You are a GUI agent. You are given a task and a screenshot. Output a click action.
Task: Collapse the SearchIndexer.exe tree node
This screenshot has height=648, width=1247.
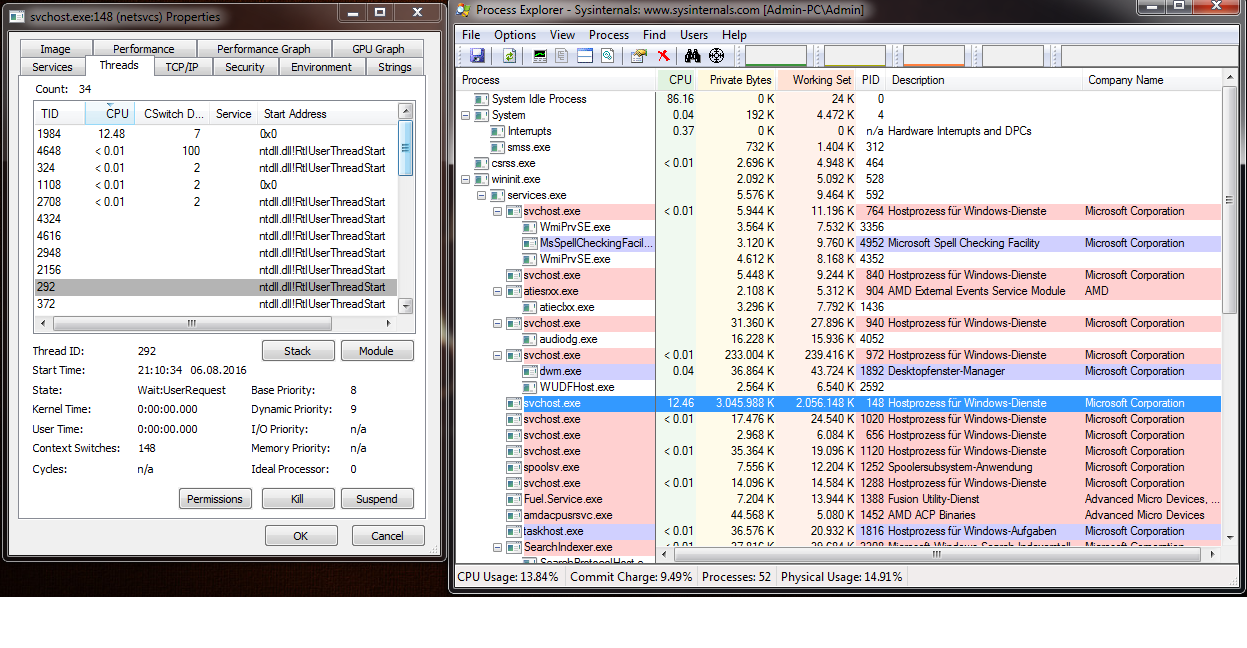pos(498,547)
